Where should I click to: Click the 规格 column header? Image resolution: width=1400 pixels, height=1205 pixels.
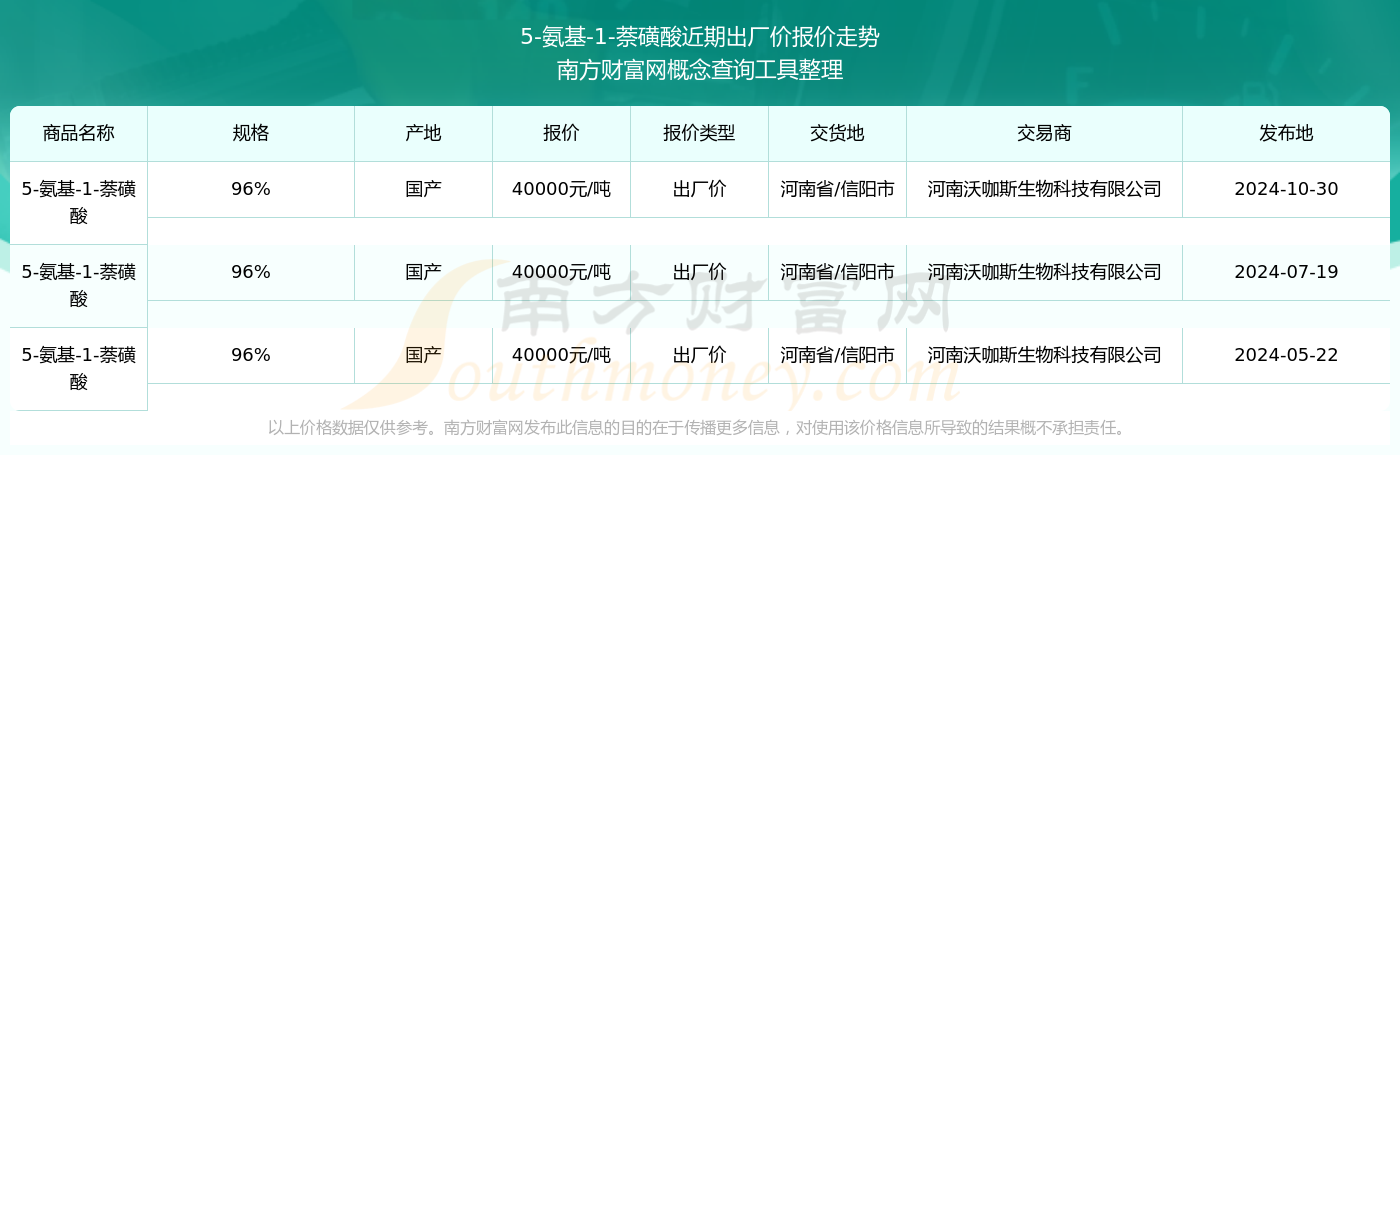pos(251,133)
